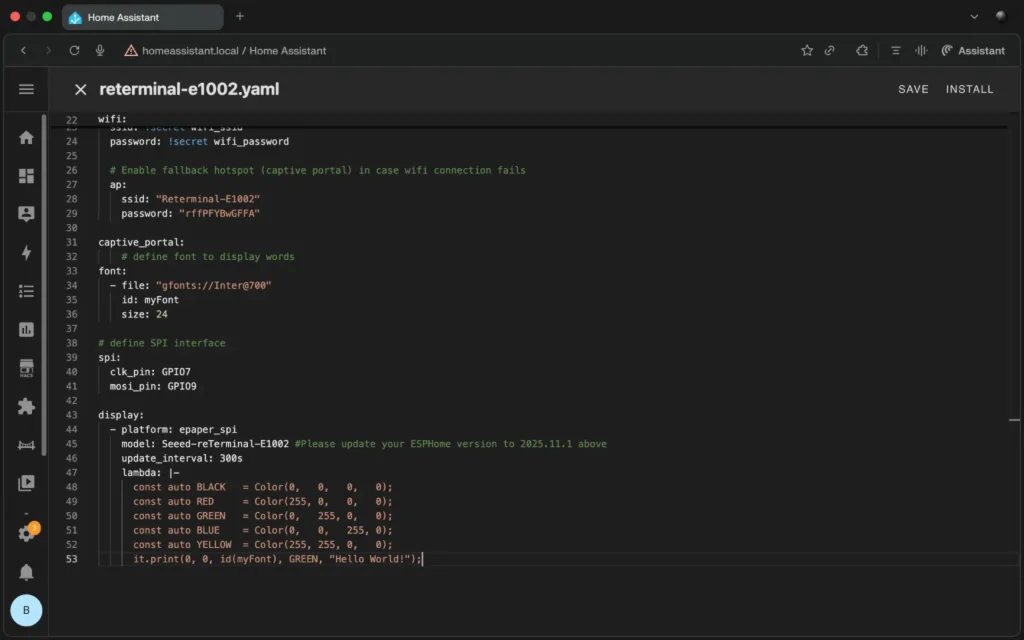Open the Media play icon in sidebar
Screen dimensions: 1024x640
pyautogui.click(x=26, y=483)
